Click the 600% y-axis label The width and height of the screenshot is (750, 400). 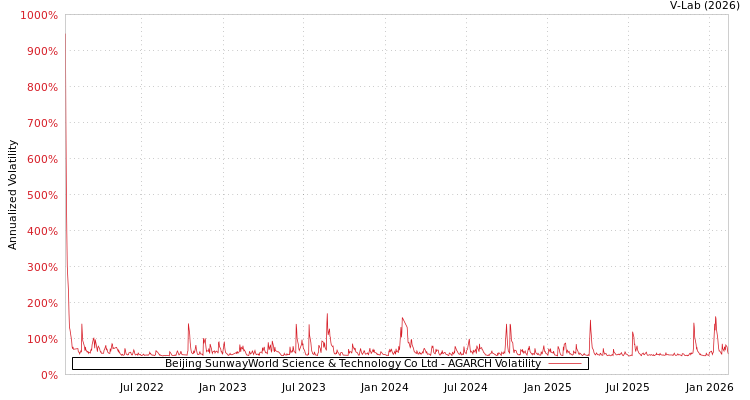pos(42,159)
